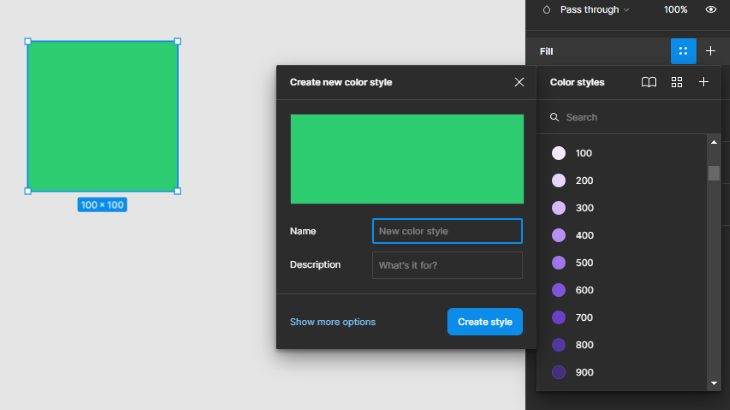Click the Fill section heading

point(546,52)
